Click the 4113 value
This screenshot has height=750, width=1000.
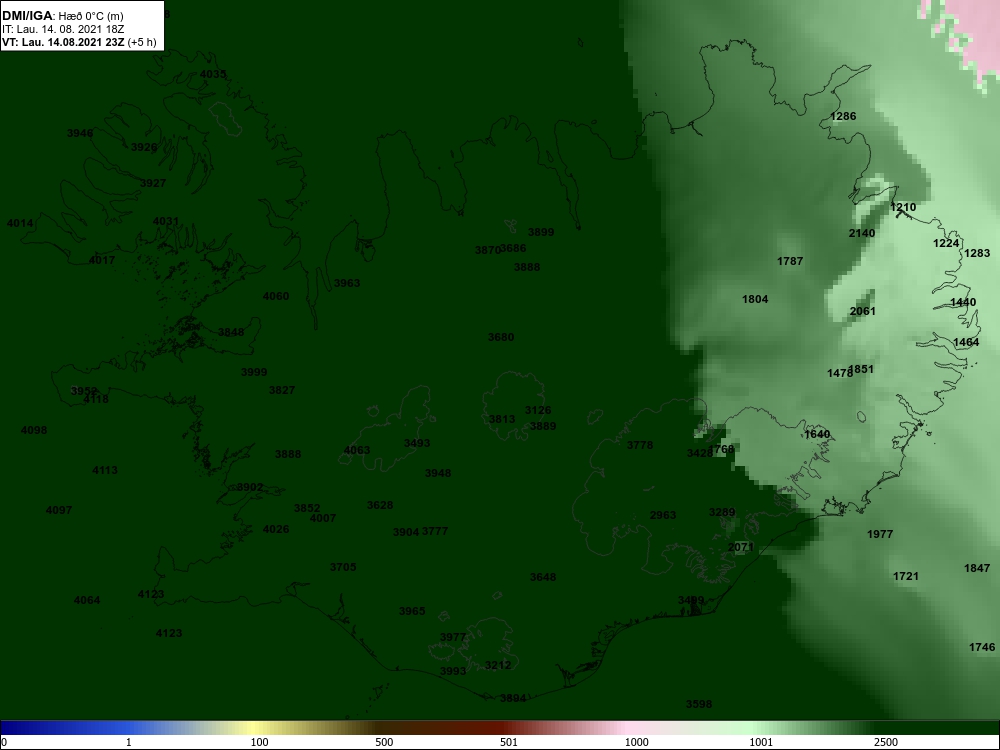(x=105, y=470)
